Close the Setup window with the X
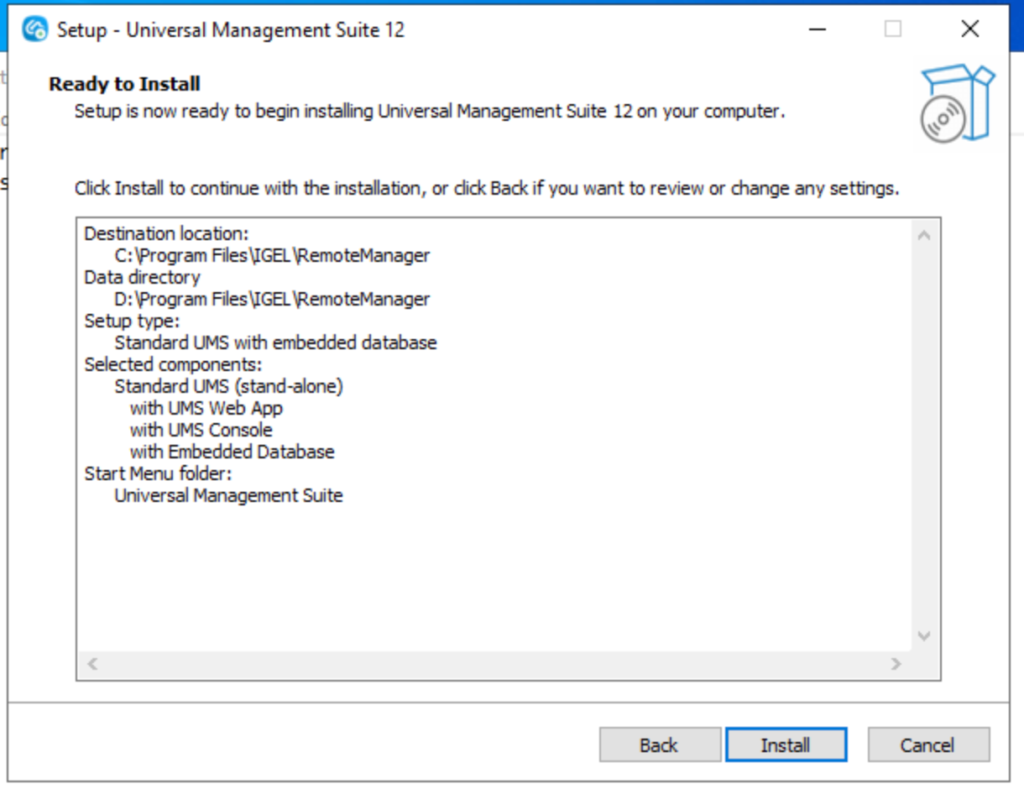The image size is (1024, 789). (x=969, y=29)
